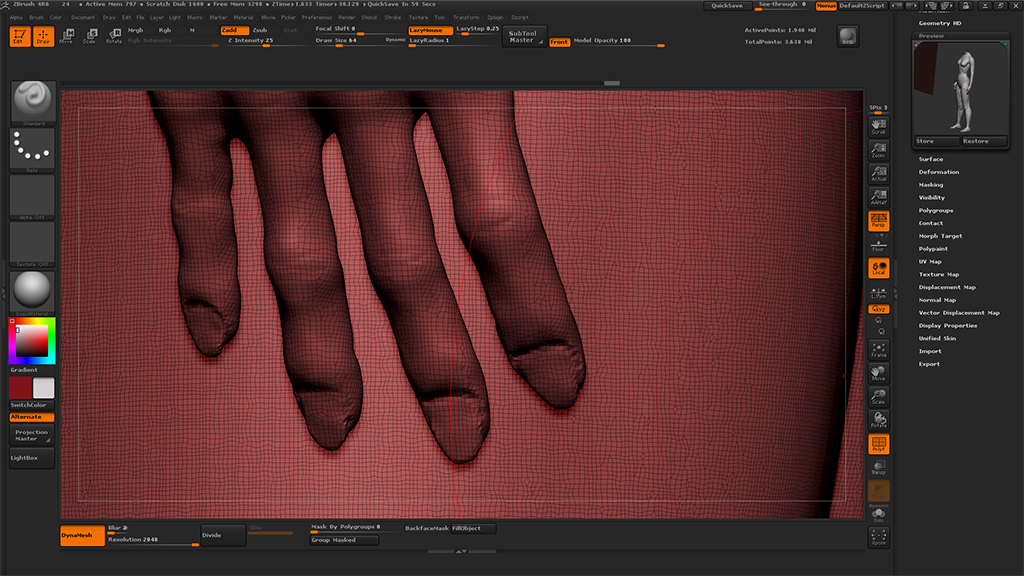Toggle LazyMouse option
The width and height of the screenshot is (1024, 576).
point(430,30)
